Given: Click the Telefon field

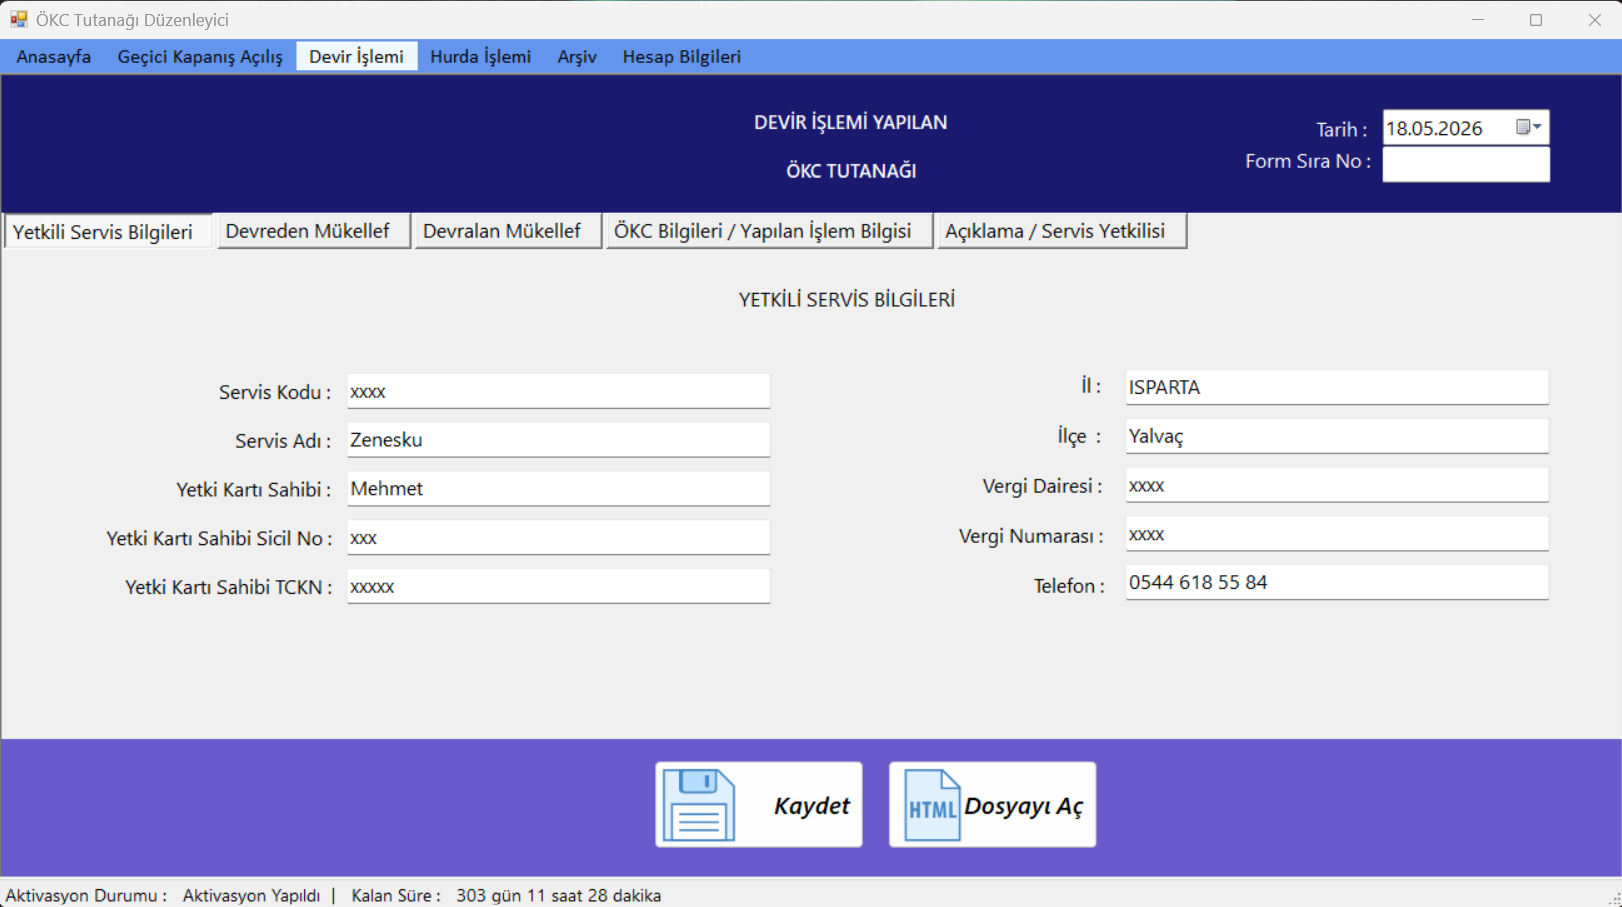Looking at the screenshot, I should [1337, 583].
